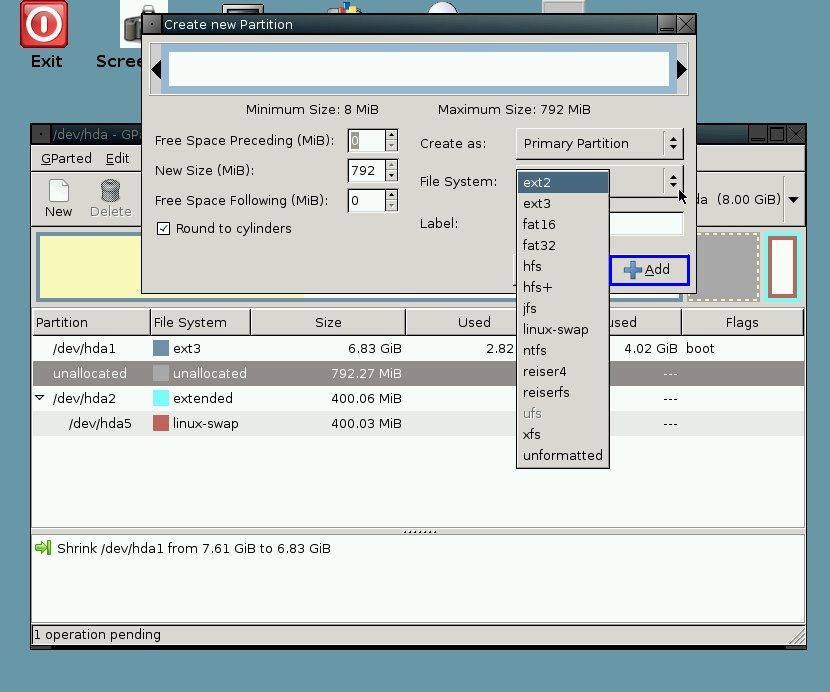Select the /dev/hda1 partition row
Screen dimensions: 830x692
pyautogui.click(x=418, y=348)
